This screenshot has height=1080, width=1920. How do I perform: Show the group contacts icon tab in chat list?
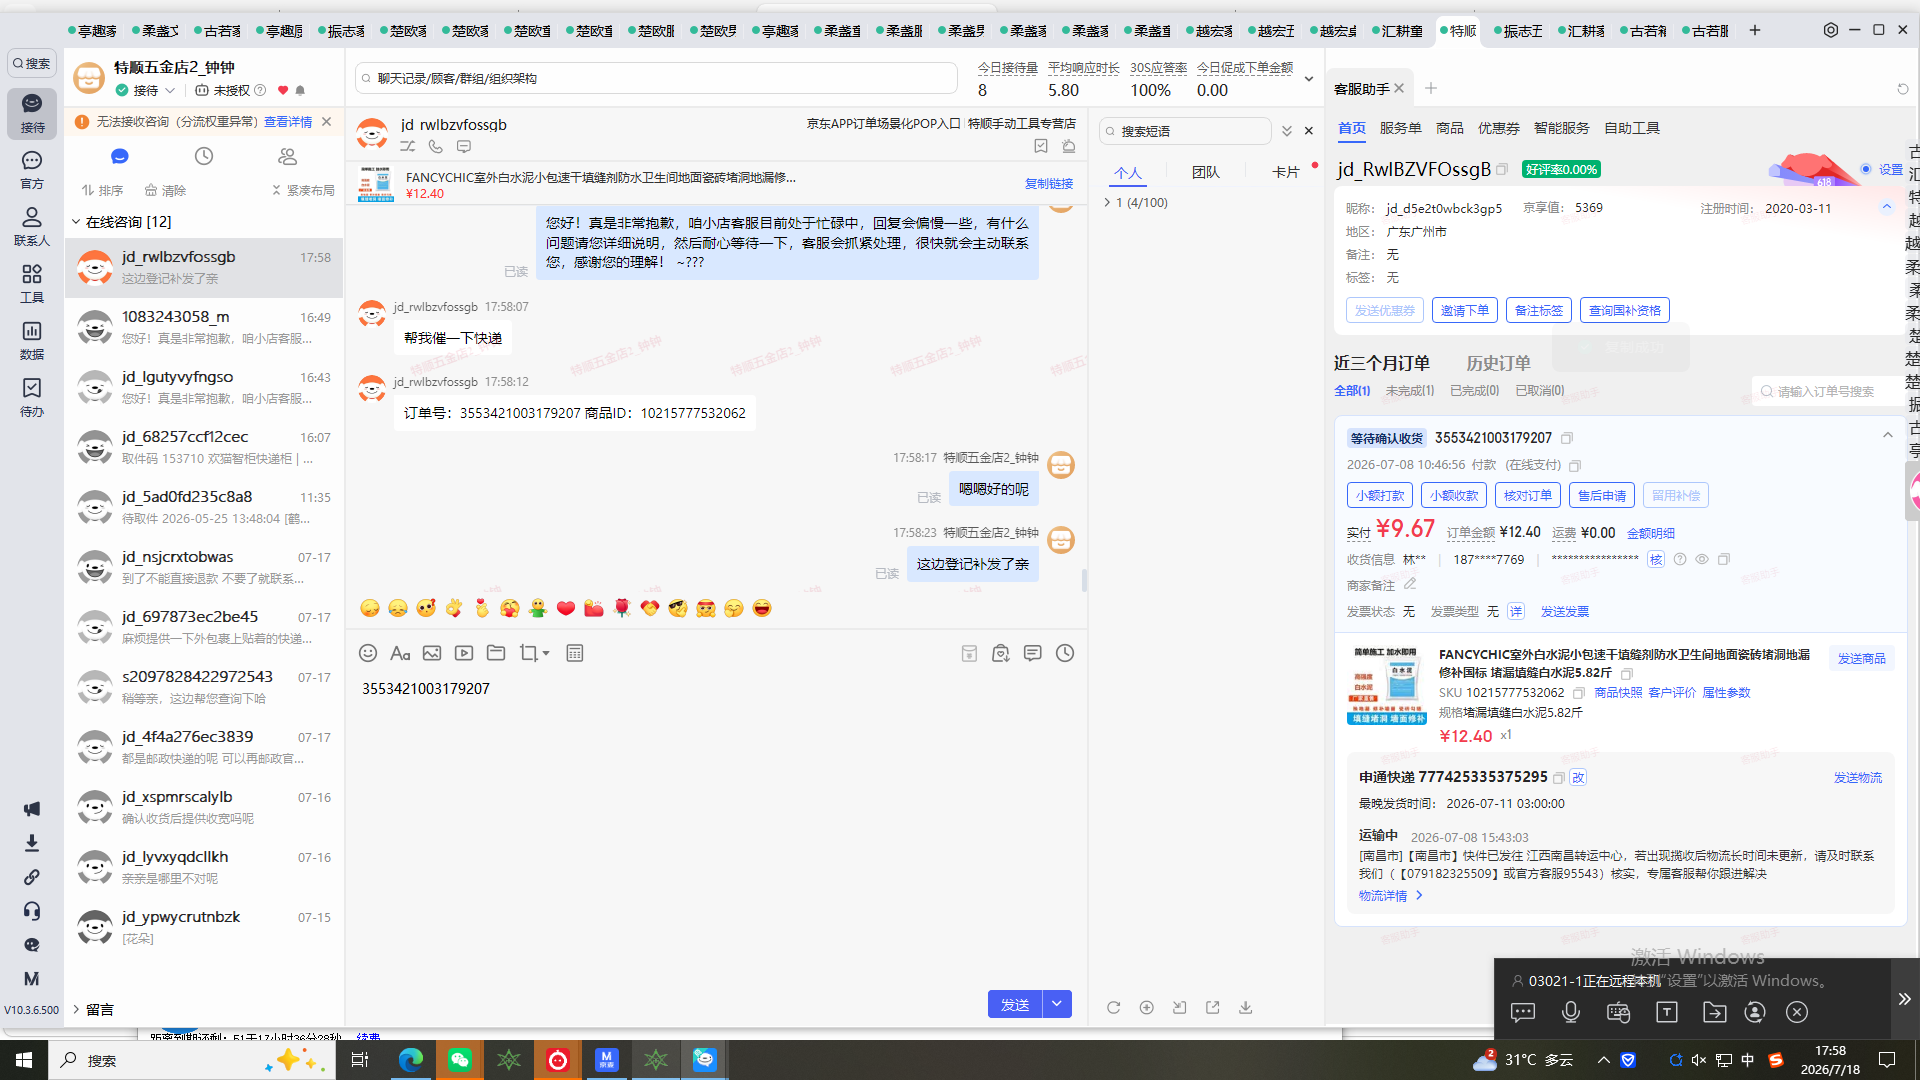point(288,156)
